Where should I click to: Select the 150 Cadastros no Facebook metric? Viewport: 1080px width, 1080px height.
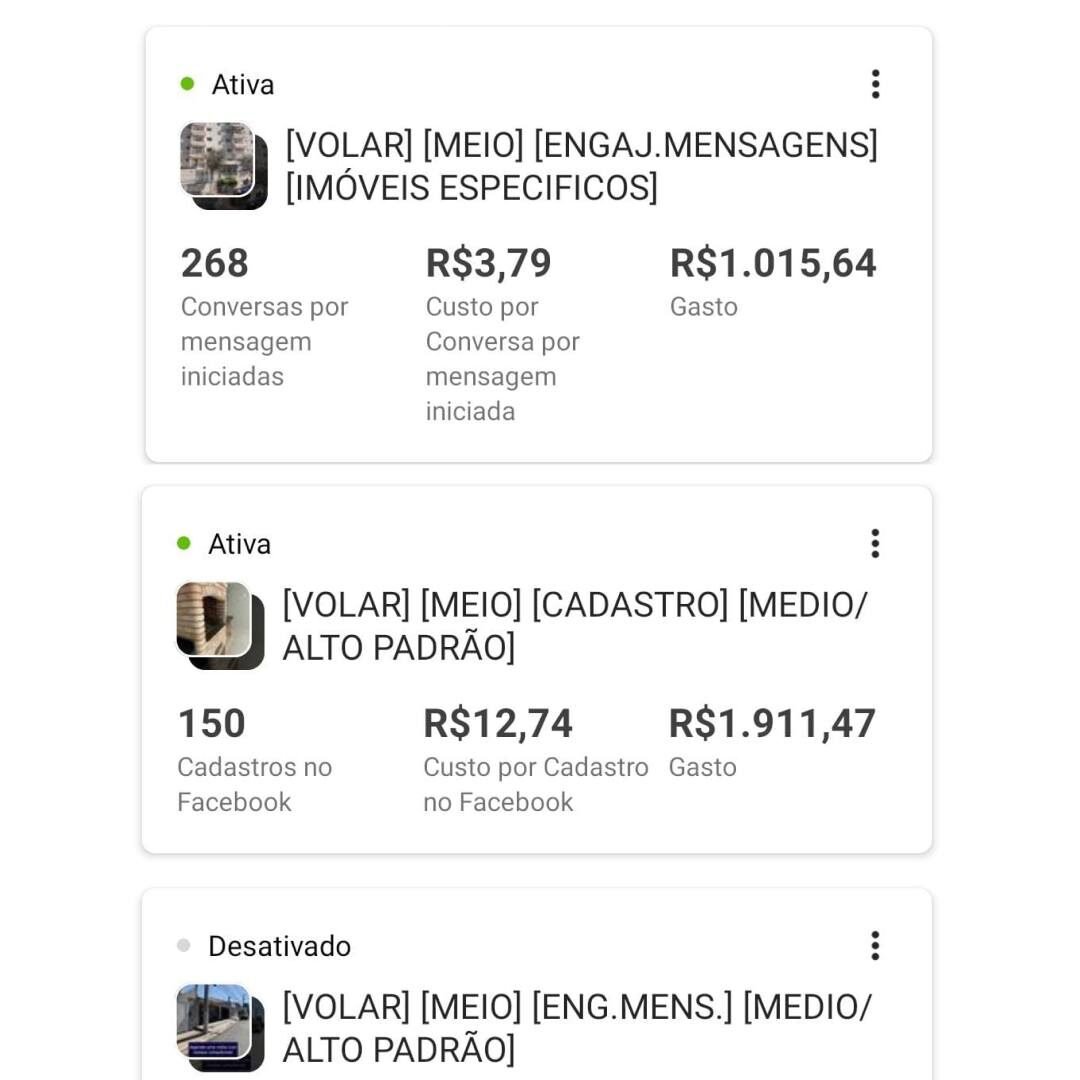(212, 724)
